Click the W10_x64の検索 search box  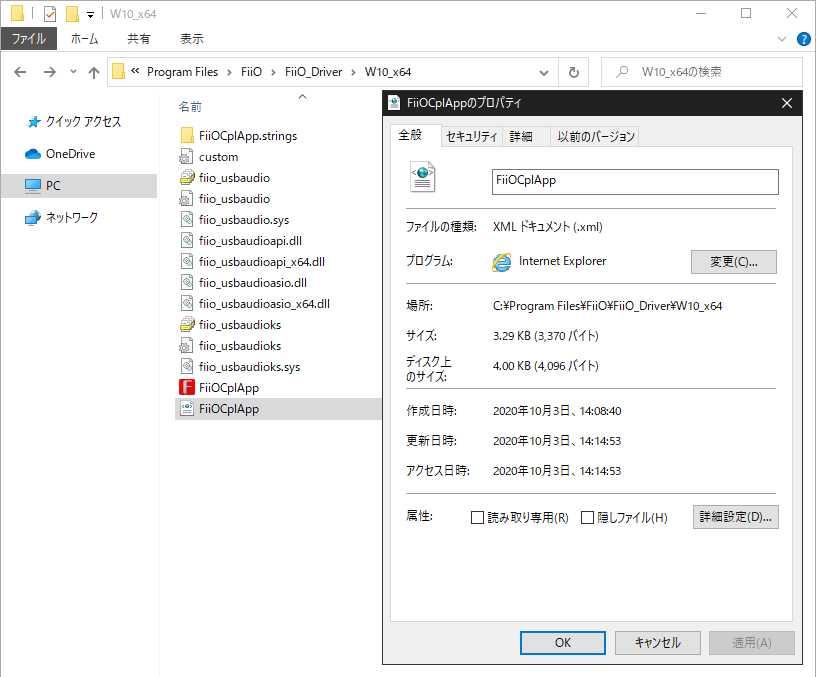[x=702, y=72]
